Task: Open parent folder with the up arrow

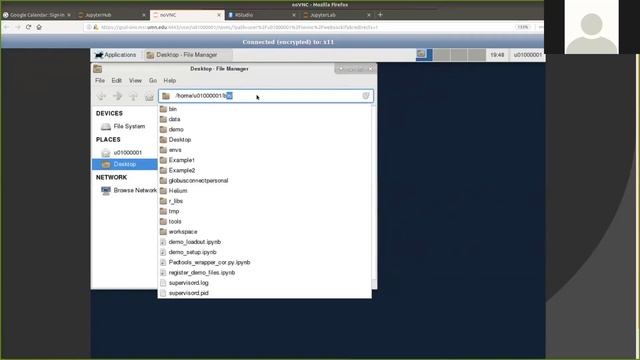Action: tap(133, 96)
